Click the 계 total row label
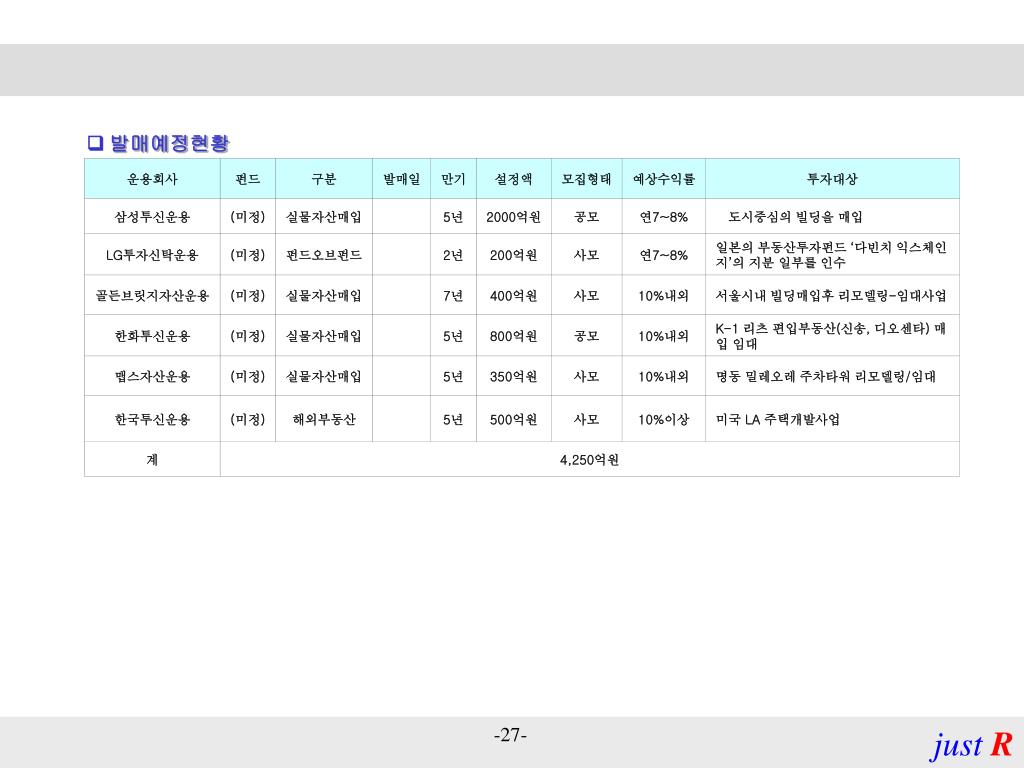Viewport: 1024px width, 768px height. point(152,460)
